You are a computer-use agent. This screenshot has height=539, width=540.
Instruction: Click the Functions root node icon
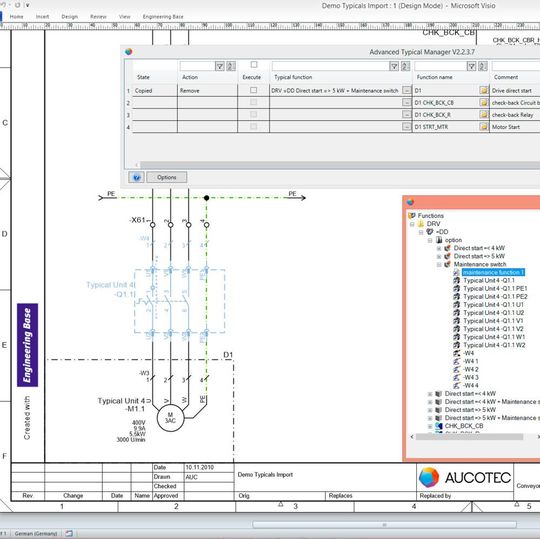coord(412,216)
